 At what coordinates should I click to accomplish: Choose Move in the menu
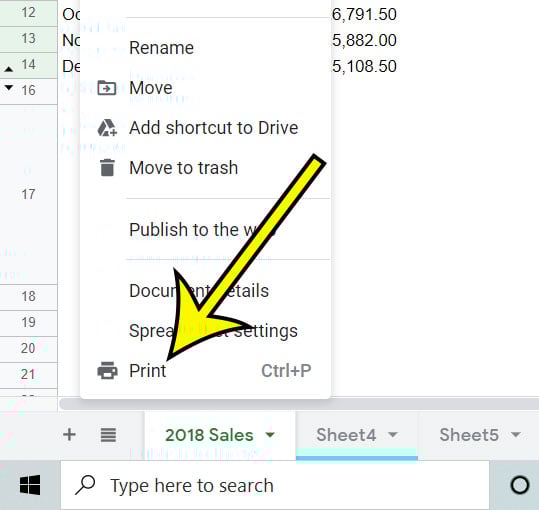(205, 88)
